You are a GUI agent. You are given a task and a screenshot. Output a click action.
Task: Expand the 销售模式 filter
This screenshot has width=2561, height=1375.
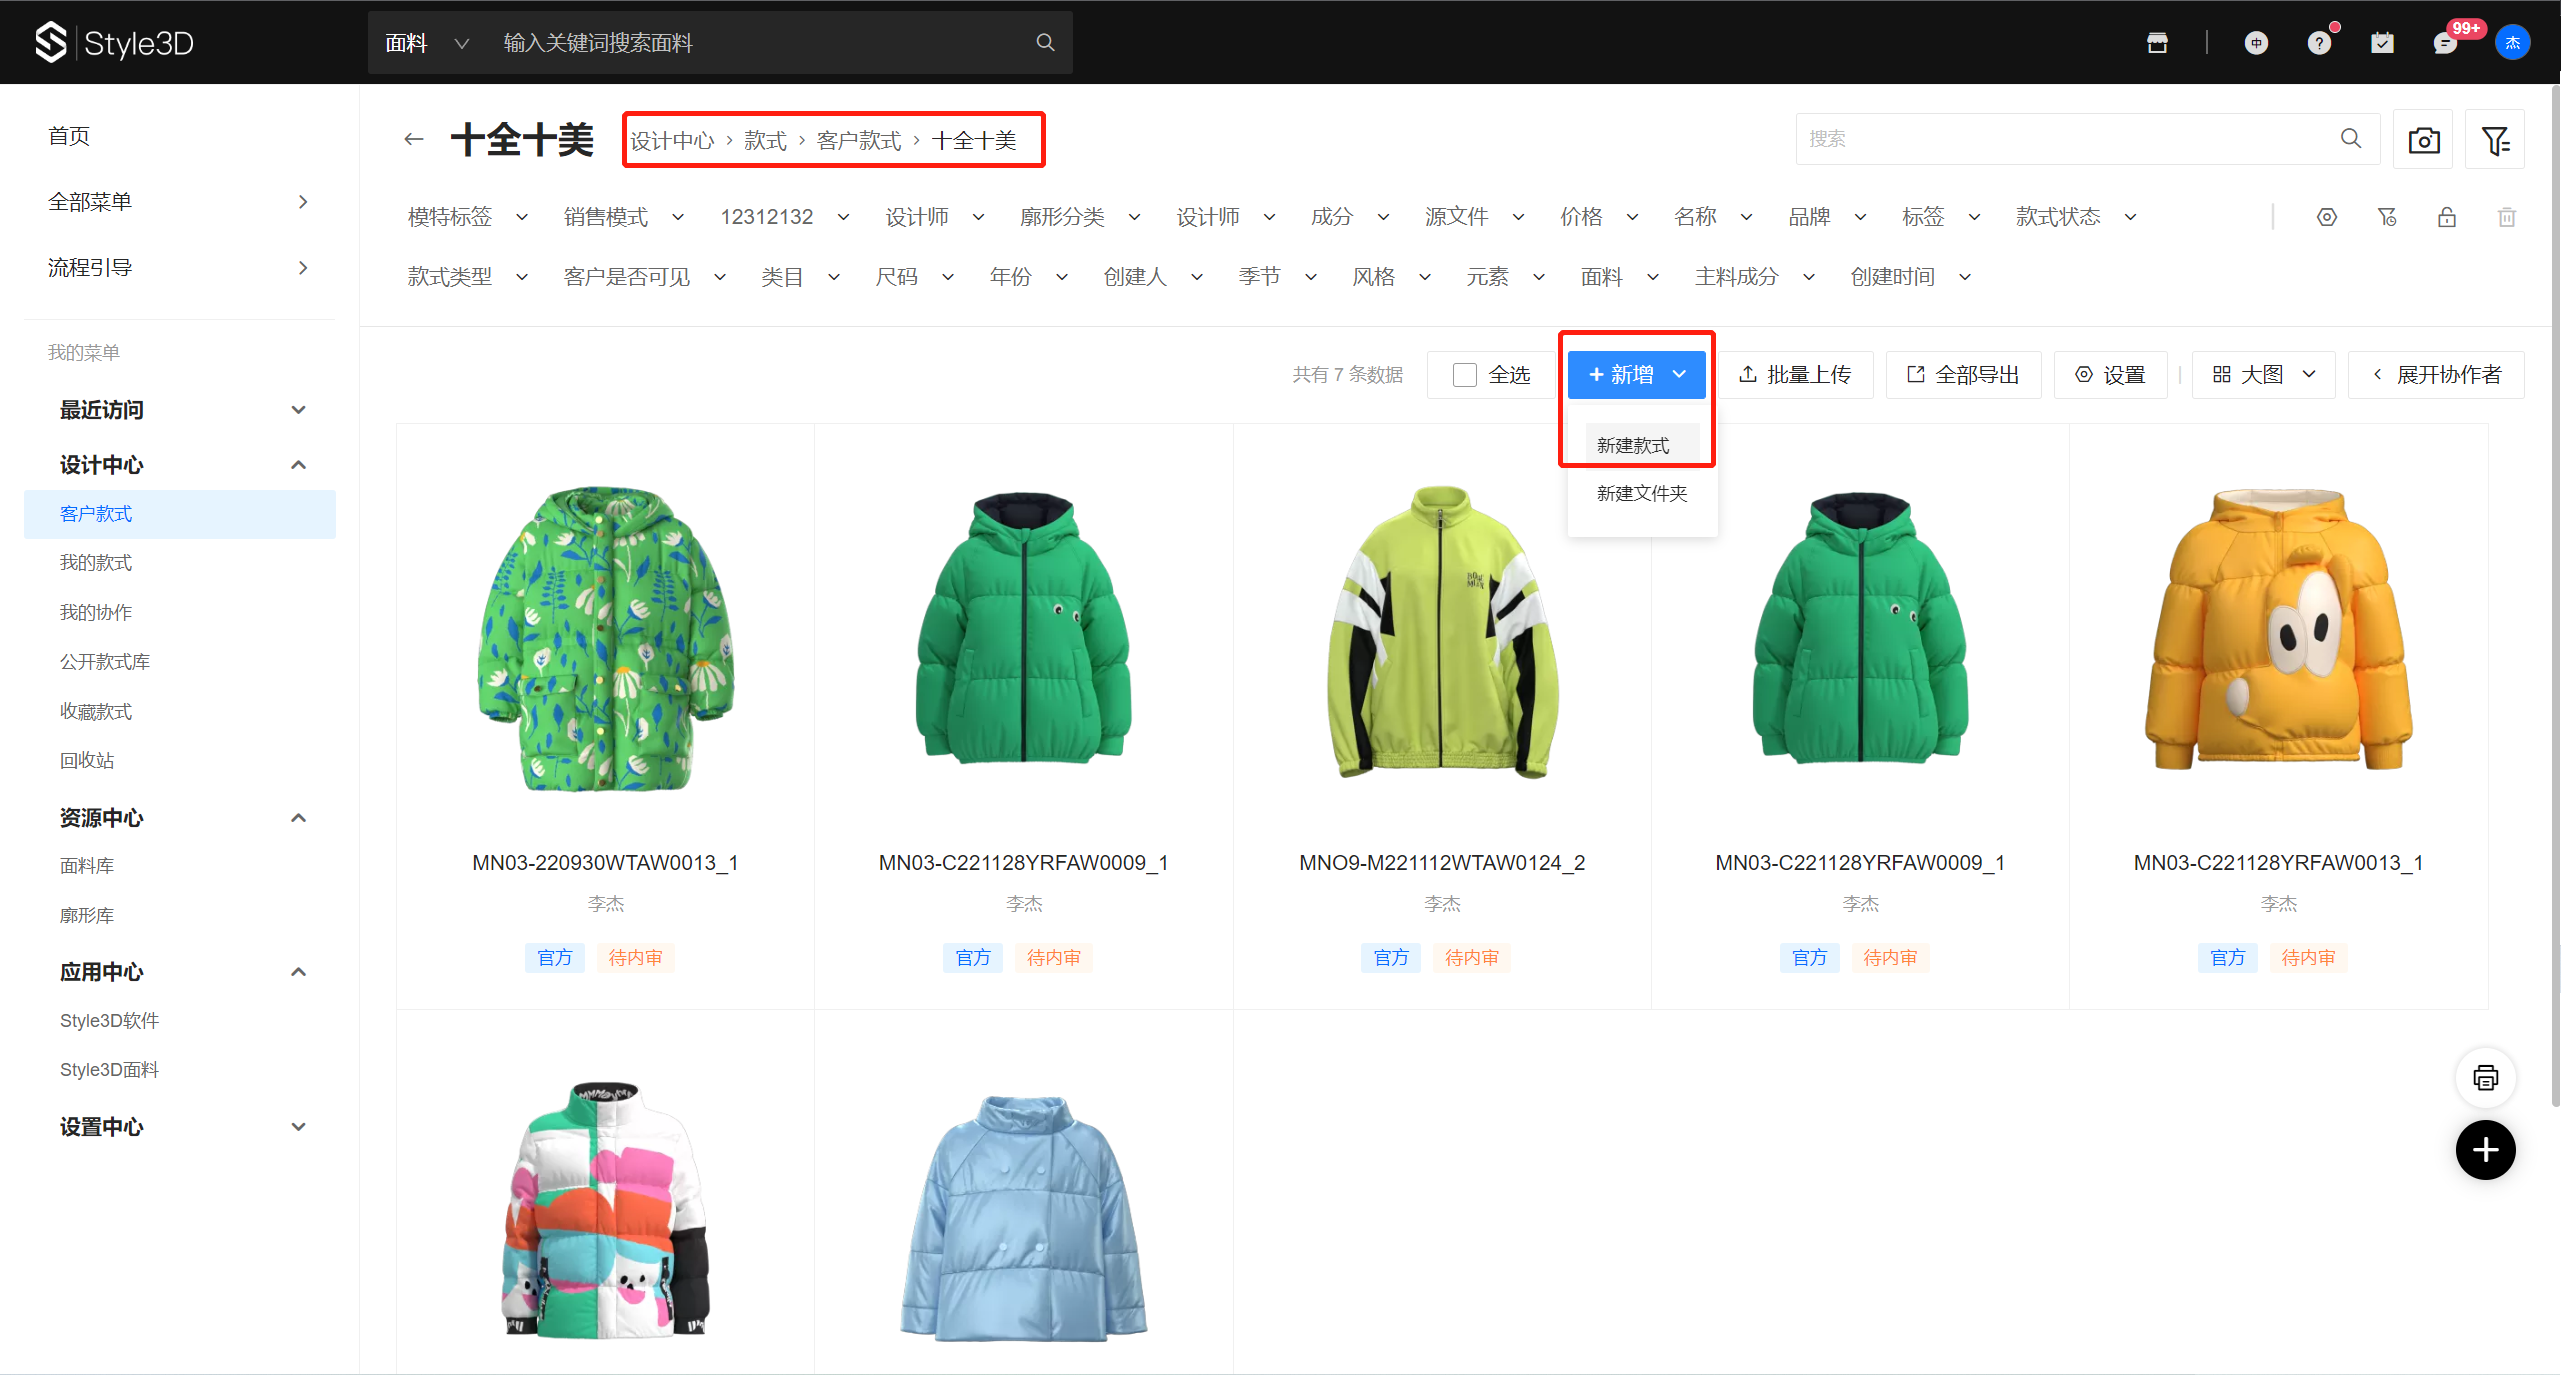click(624, 217)
